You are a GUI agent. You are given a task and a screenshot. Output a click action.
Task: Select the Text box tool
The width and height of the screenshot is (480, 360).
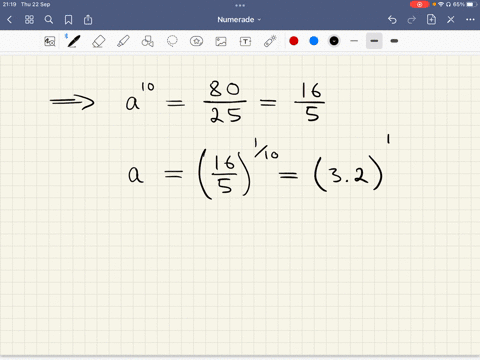(x=245, y=41)
